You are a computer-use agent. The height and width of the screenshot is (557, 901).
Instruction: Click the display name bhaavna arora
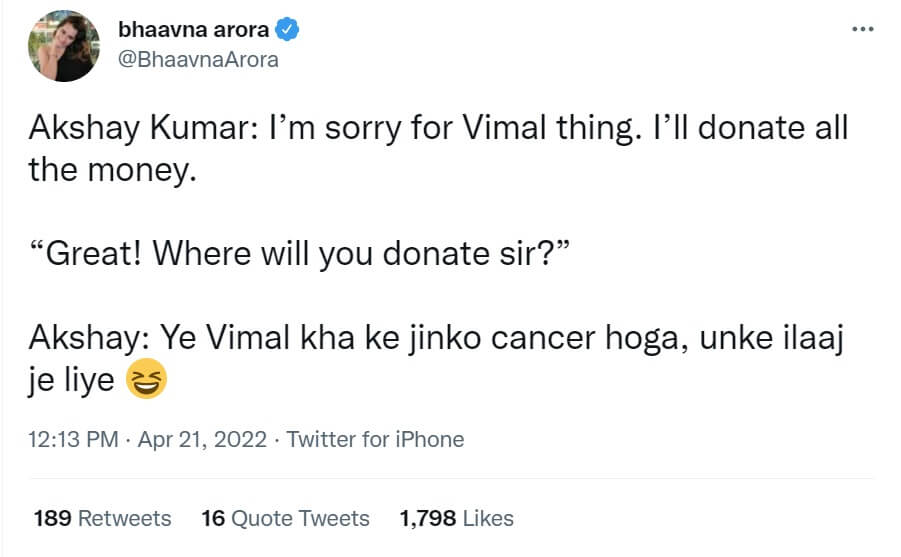point(193,30)
